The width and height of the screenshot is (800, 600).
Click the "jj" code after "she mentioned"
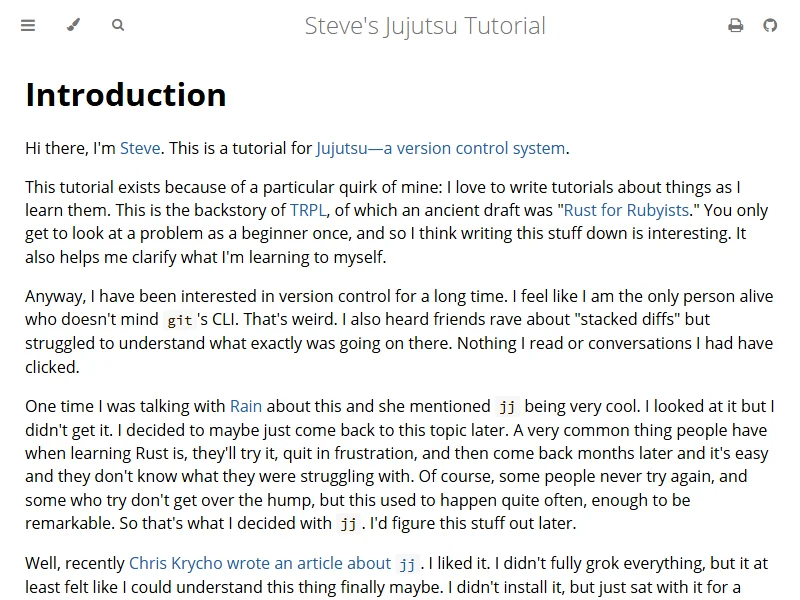coord(508,407)
